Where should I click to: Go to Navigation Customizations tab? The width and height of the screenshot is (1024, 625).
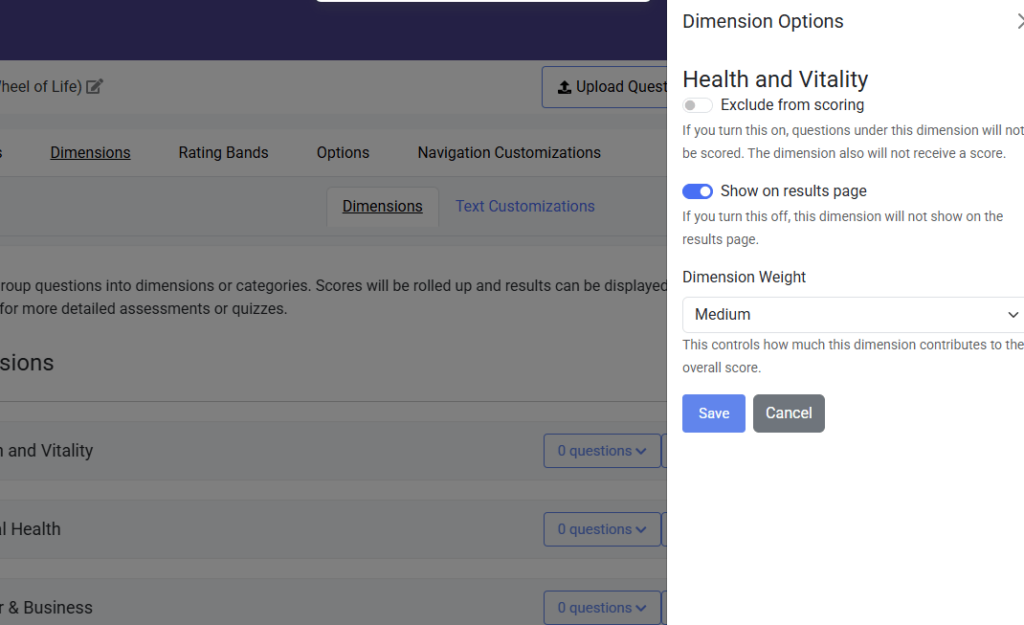509,153
